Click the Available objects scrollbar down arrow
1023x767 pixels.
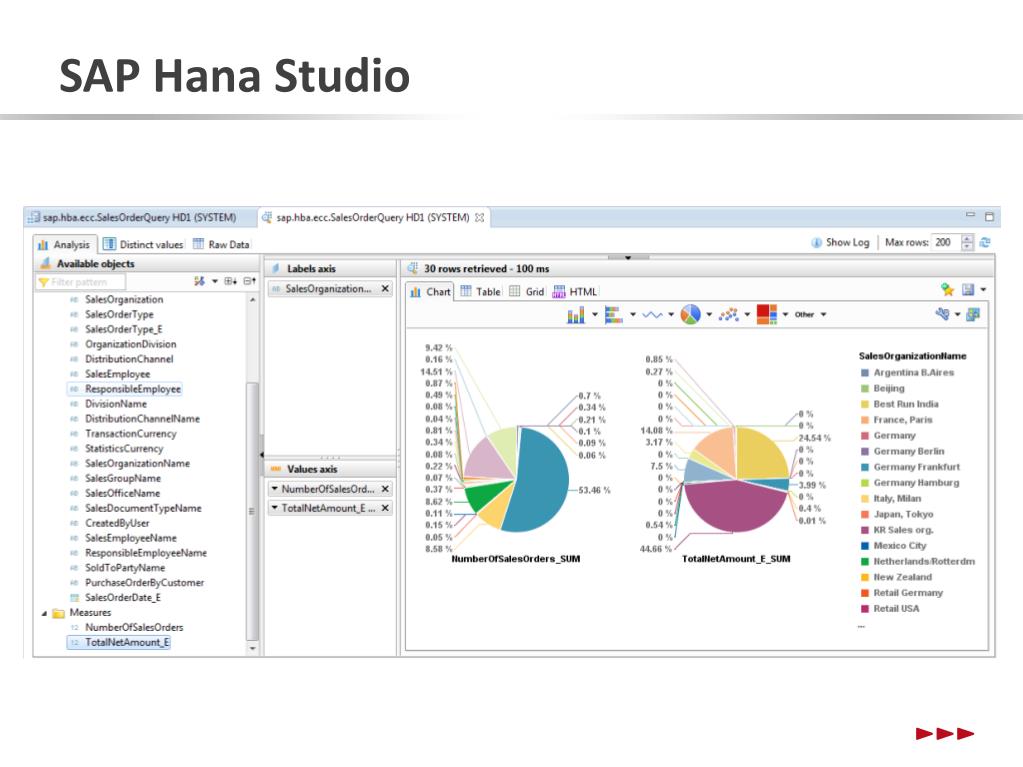point(252,649)
